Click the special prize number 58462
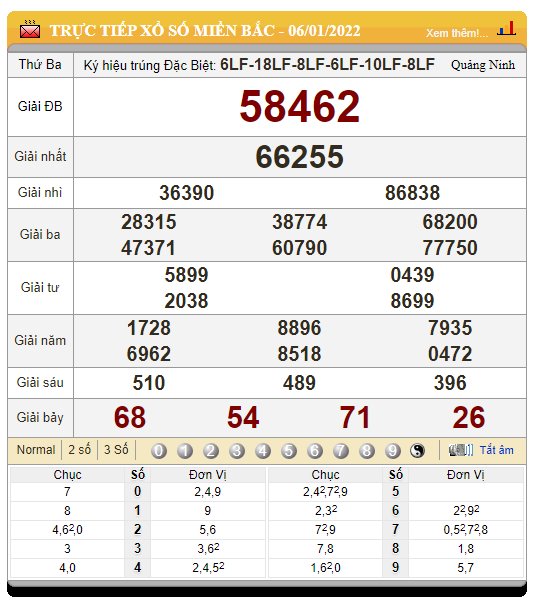Screen dimensions: 533x602 pyautogui.click(x=300, y=107)
